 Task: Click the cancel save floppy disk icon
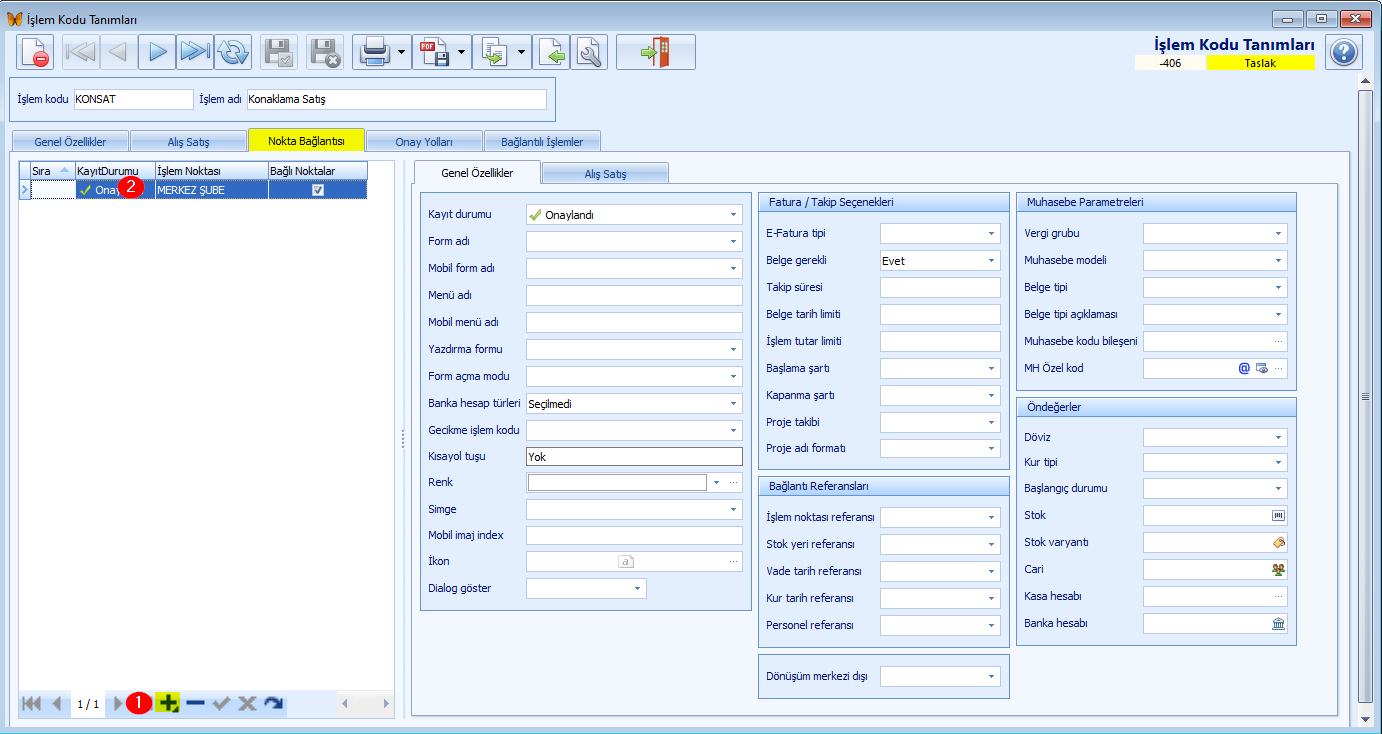[325, 52]
